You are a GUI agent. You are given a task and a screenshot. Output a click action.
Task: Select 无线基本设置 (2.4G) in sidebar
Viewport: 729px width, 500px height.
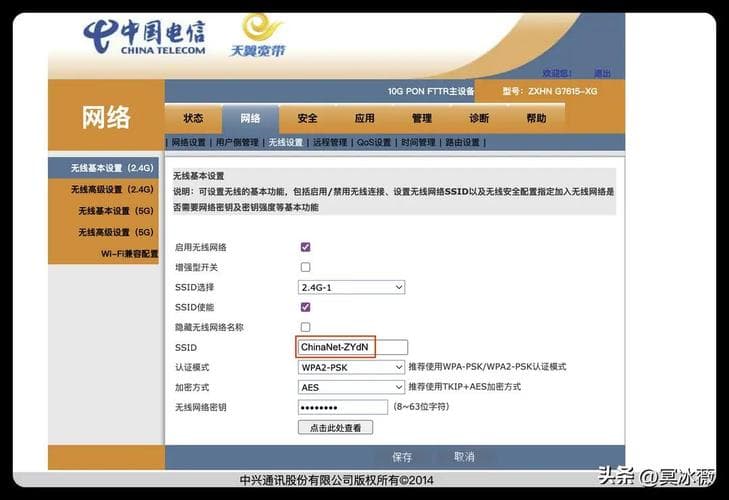(x=103, y=168)
